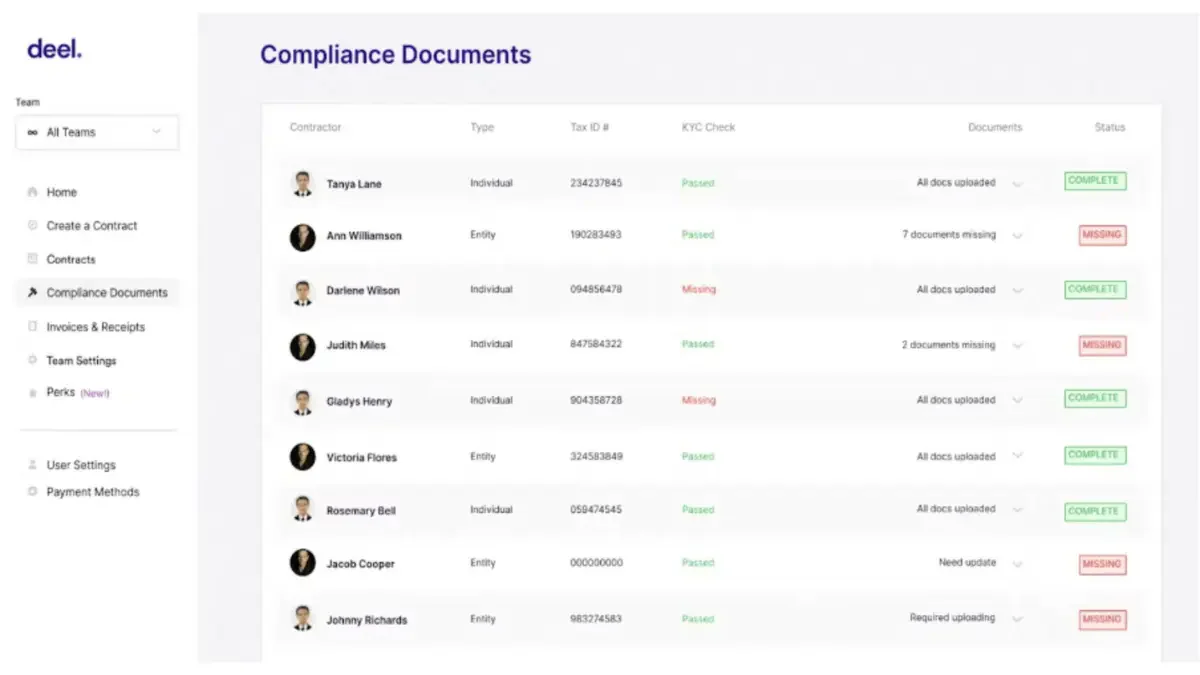
Task: Click '2 documents missing' text
Action: [x=949, y=345]
